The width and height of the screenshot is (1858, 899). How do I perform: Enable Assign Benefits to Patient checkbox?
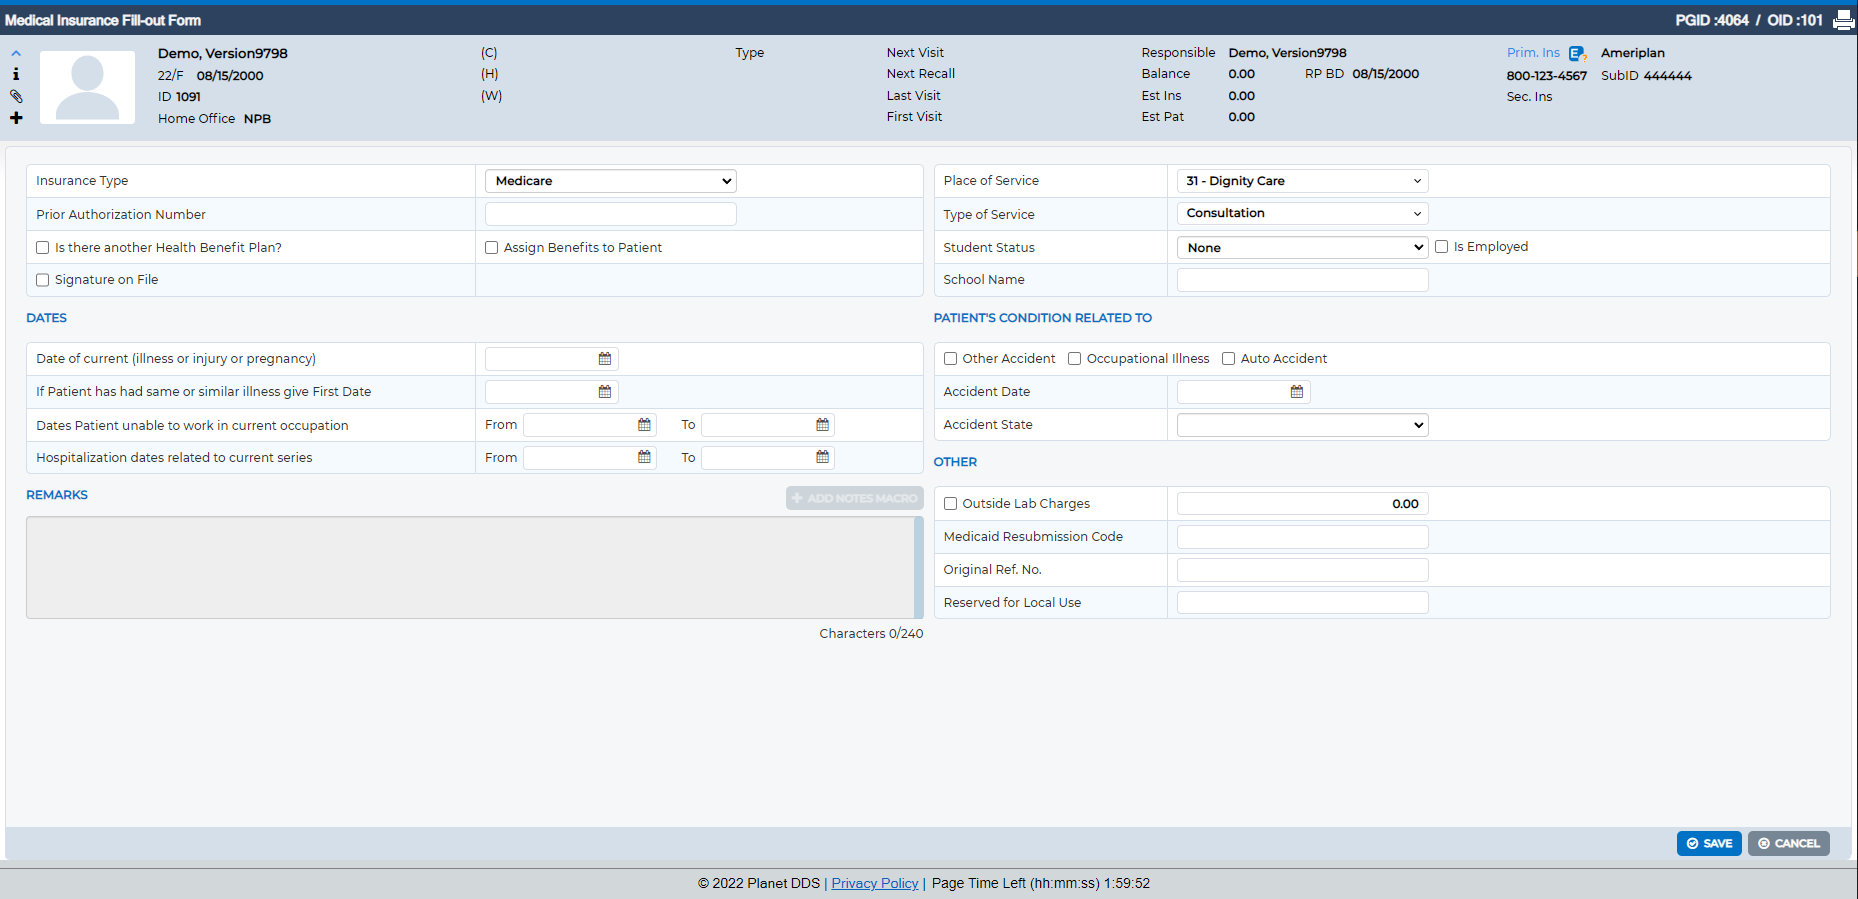click(x=492, y=248)
